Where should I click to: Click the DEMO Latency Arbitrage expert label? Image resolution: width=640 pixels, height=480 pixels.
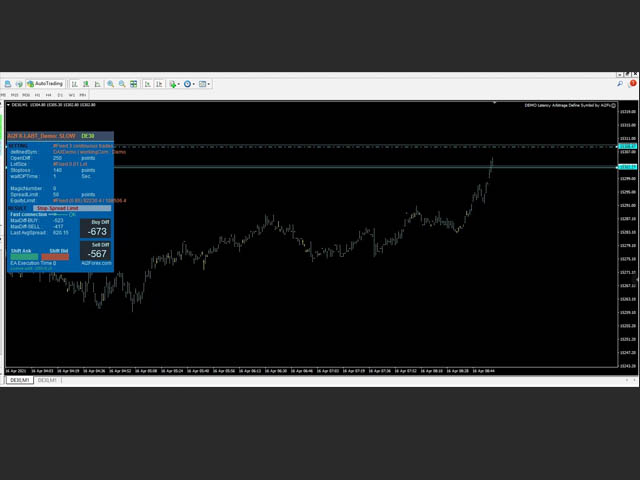[567, 105]
